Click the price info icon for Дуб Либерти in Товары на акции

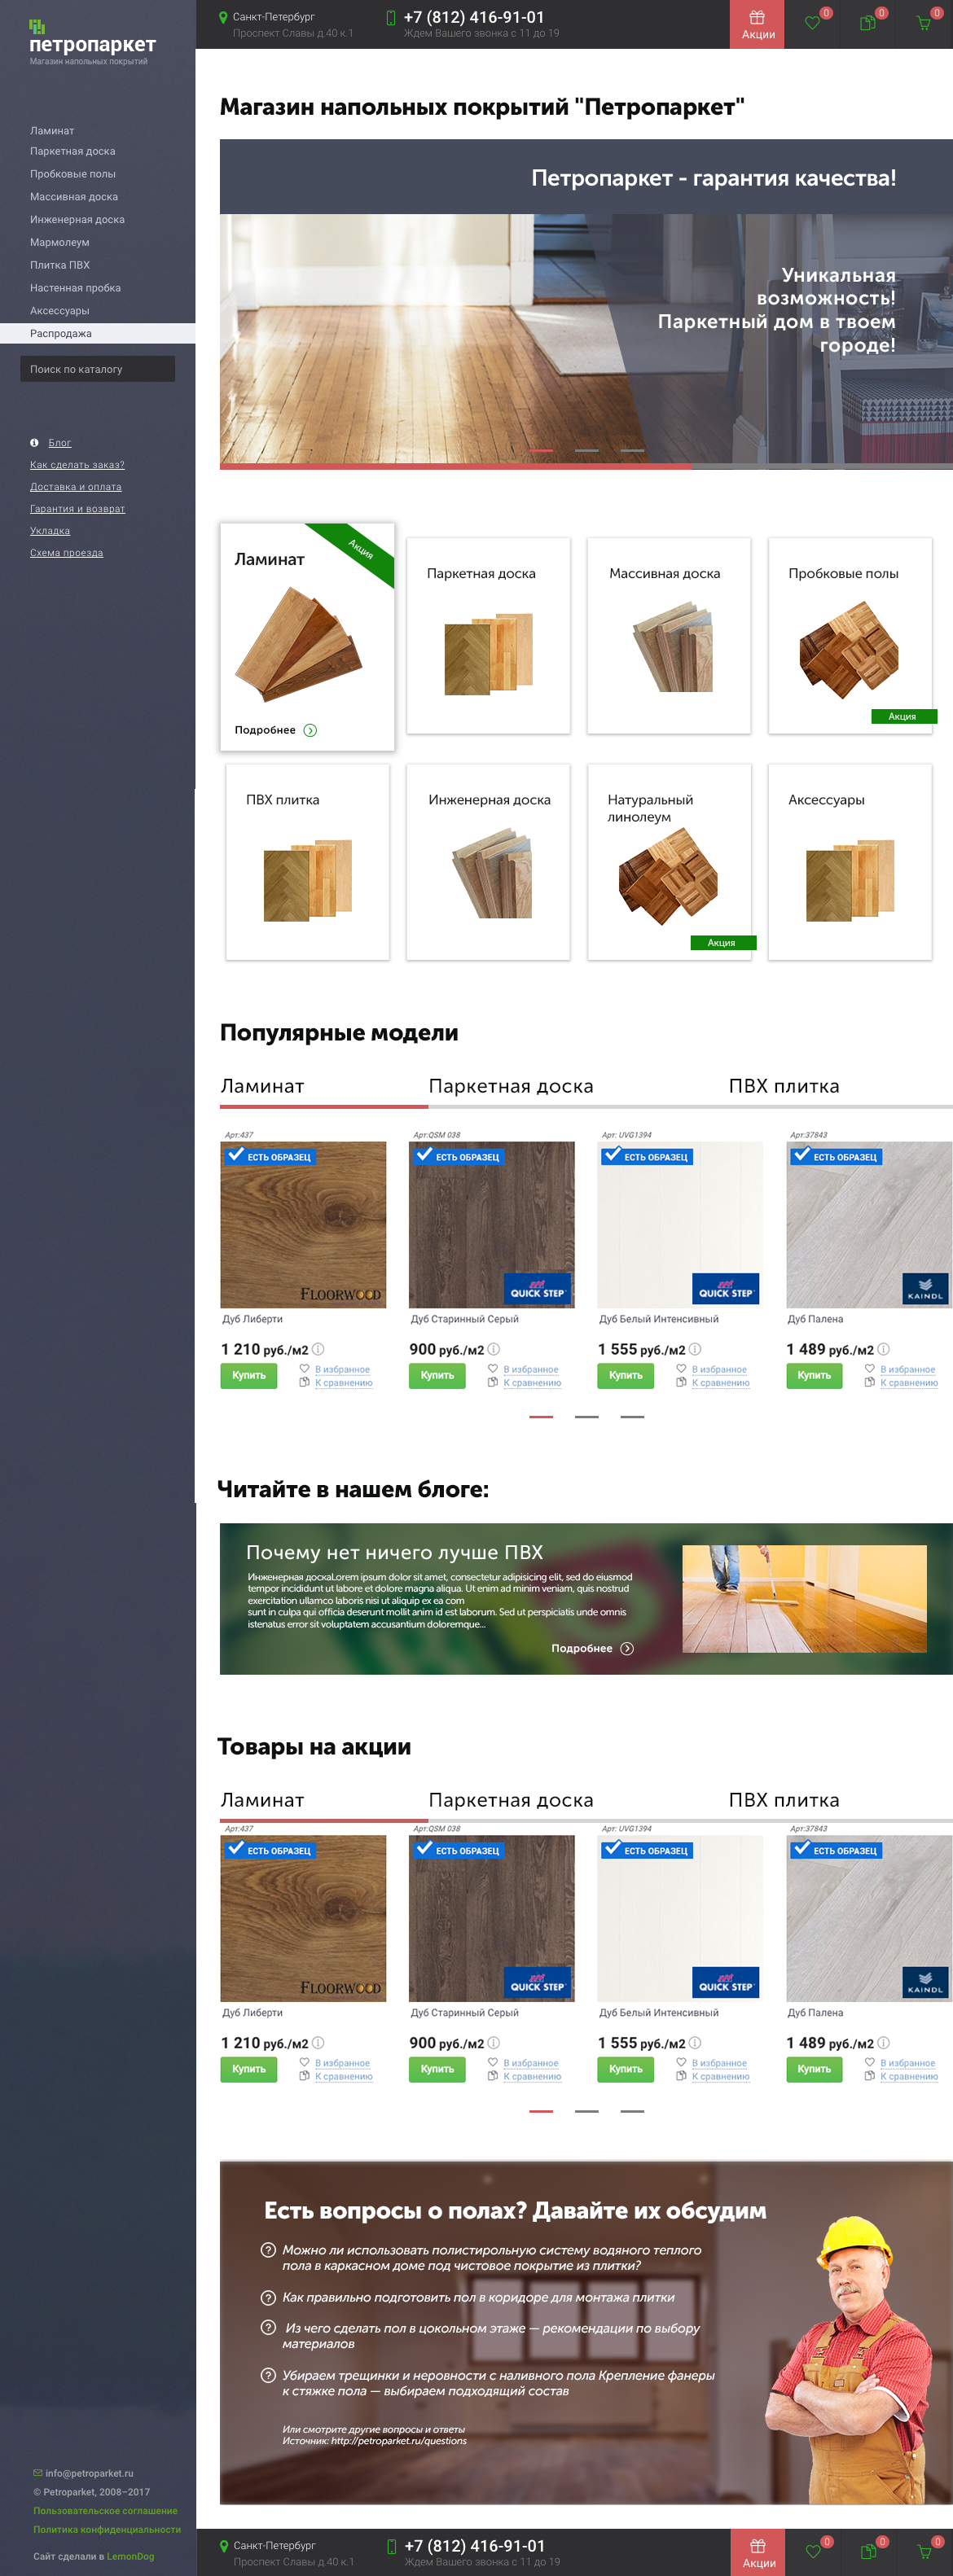(318, 2043)
